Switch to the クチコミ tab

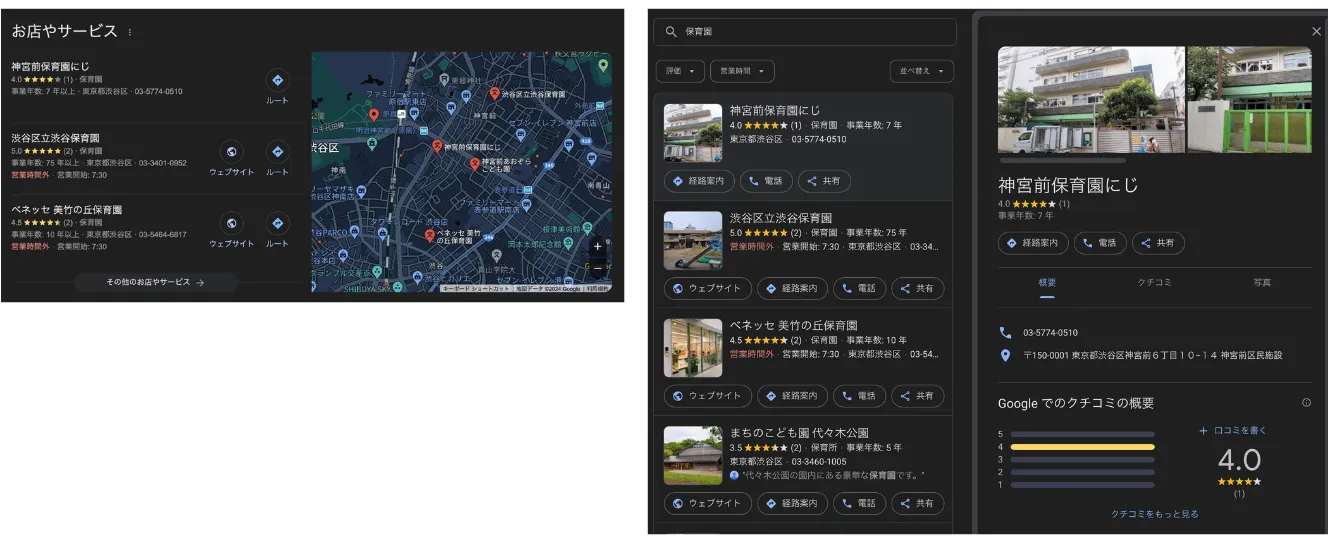(1154, 283)
